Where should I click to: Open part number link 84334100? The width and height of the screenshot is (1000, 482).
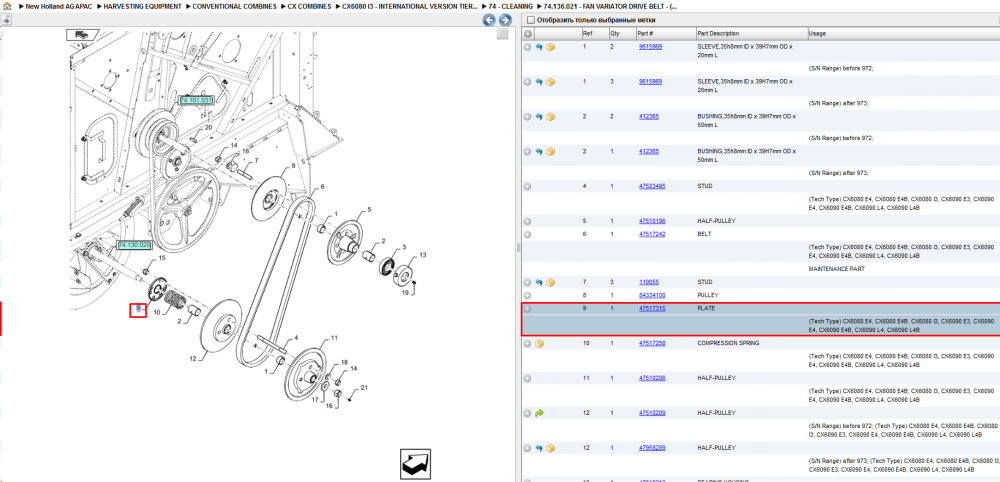click(652, 295)
